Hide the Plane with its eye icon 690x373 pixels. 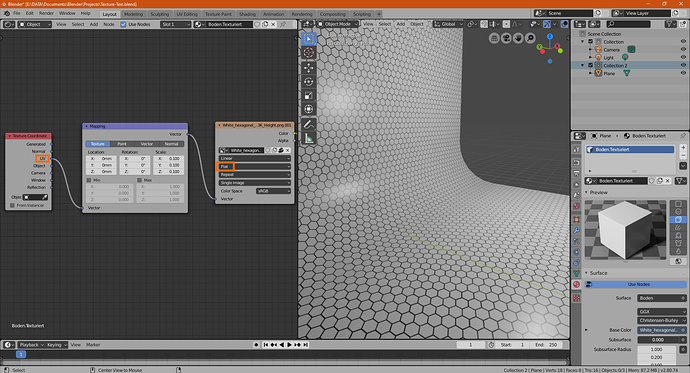point(683,73)
